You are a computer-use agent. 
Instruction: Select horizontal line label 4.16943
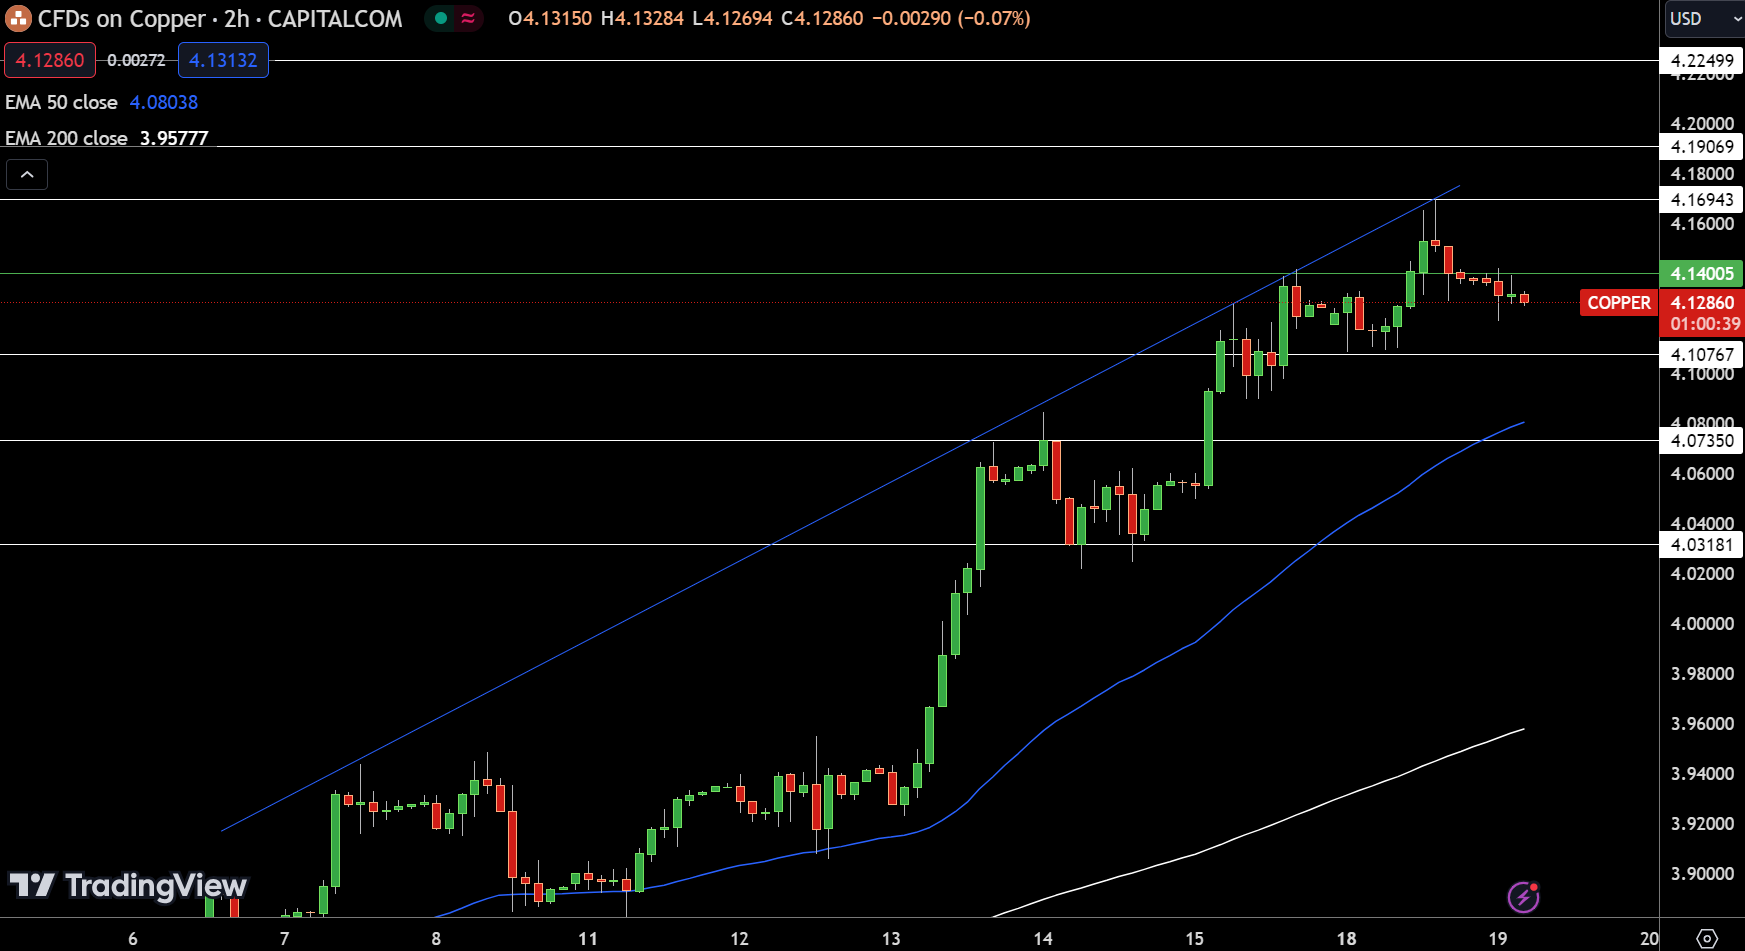click(1702, 199)
